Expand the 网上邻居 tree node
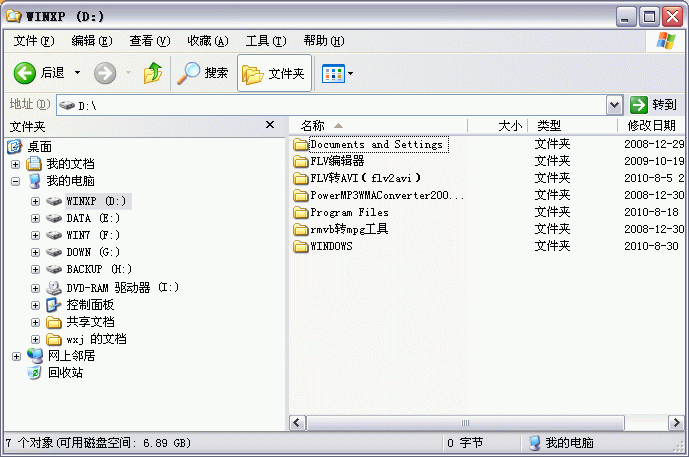This screenshot has width=689, height=457. coord(16,356)
